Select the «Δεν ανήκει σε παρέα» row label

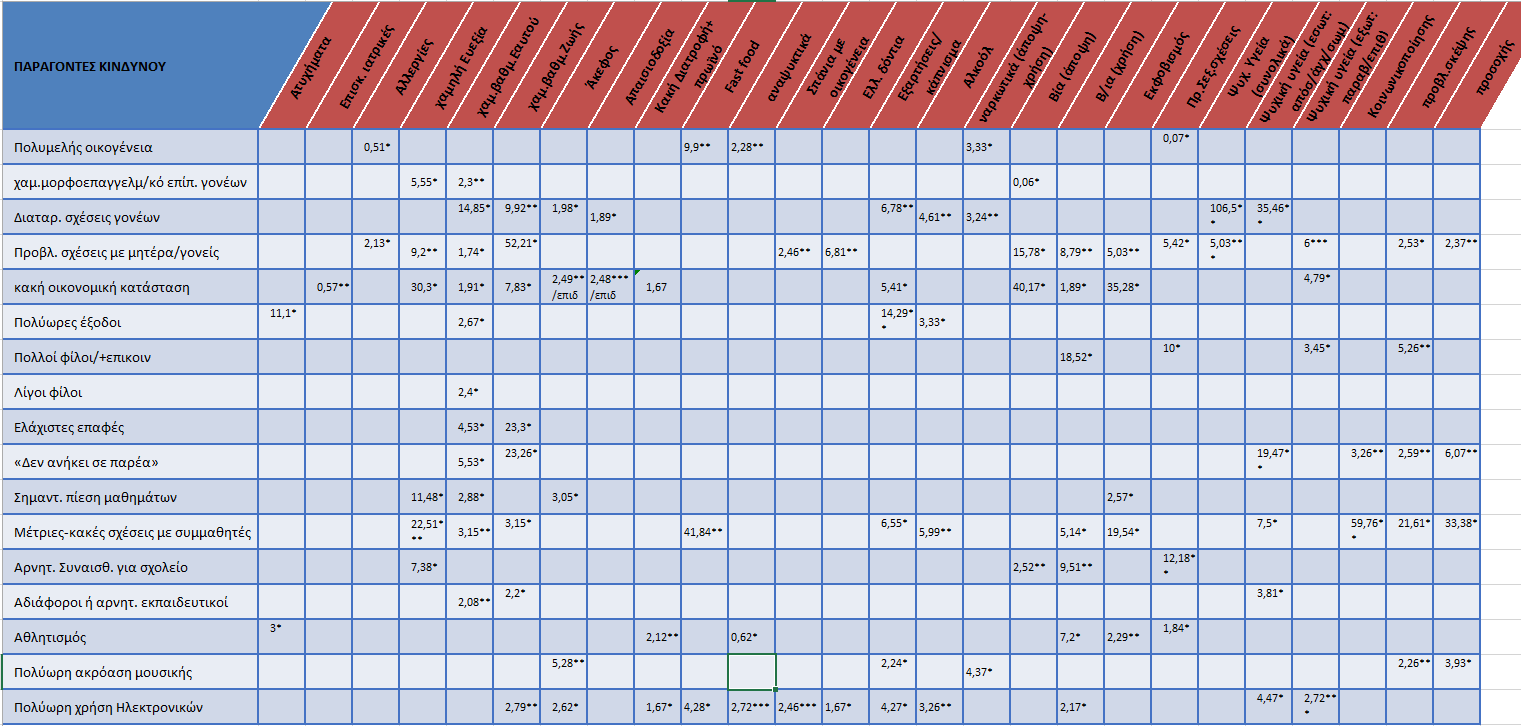pos(130,462)
